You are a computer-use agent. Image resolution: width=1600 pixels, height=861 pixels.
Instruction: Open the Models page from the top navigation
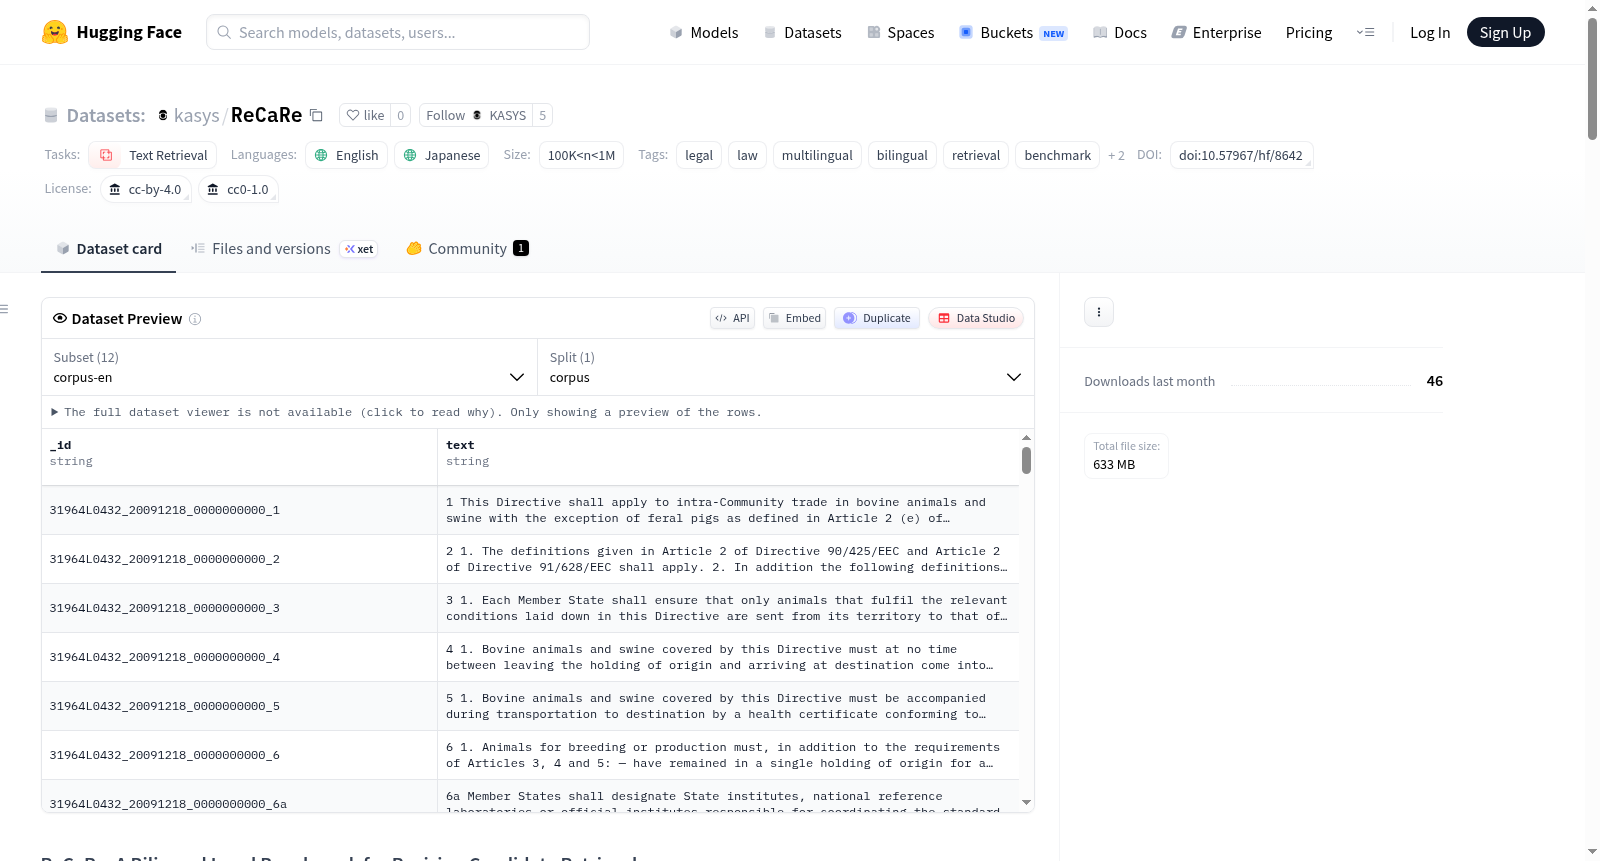coord(704,32)
